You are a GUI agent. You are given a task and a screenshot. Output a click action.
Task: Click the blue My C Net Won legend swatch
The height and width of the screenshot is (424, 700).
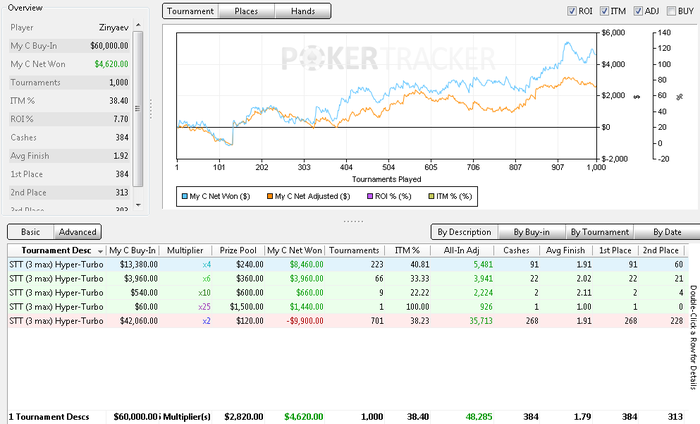[x=183, y=196]
